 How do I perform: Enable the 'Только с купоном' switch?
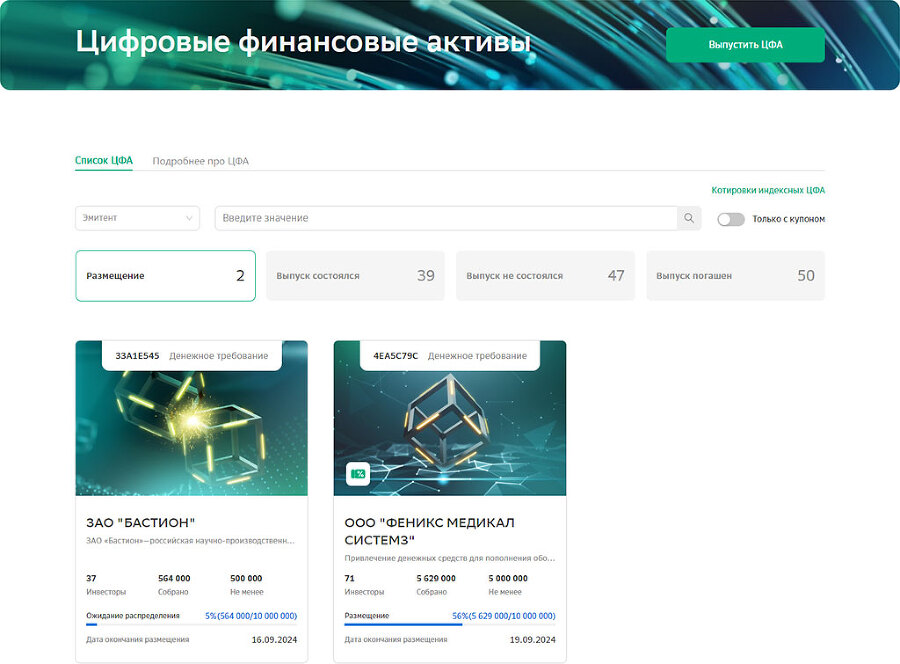[731, 217]
